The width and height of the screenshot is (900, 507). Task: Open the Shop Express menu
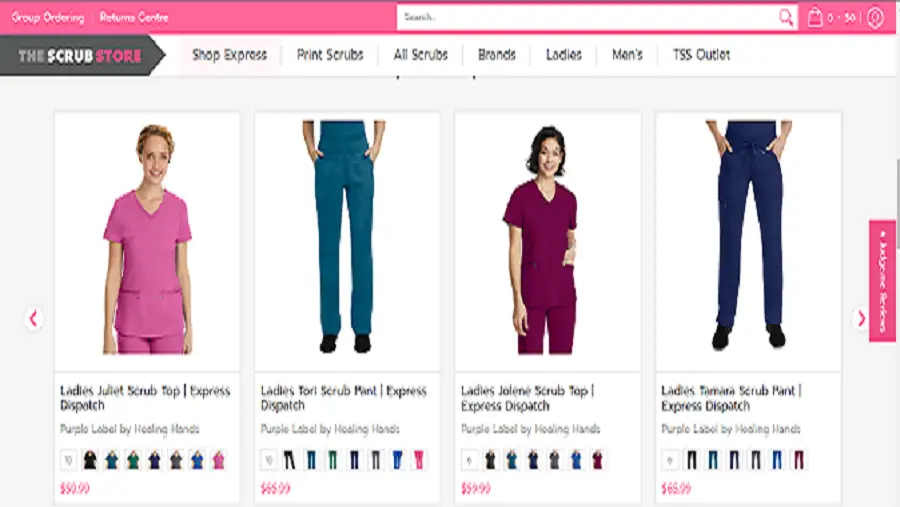229,55
